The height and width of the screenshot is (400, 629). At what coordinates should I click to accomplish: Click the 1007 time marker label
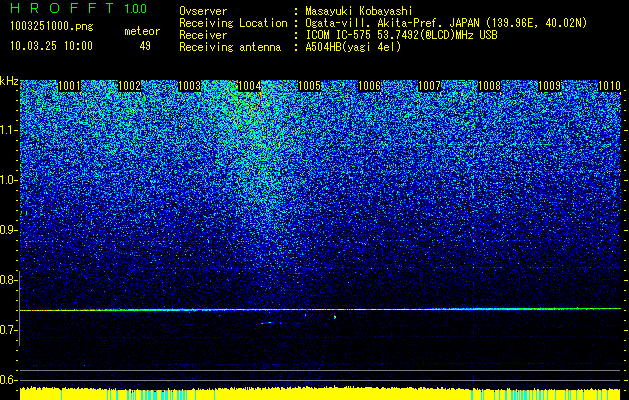pyautogui.click(x=430, y=86)
